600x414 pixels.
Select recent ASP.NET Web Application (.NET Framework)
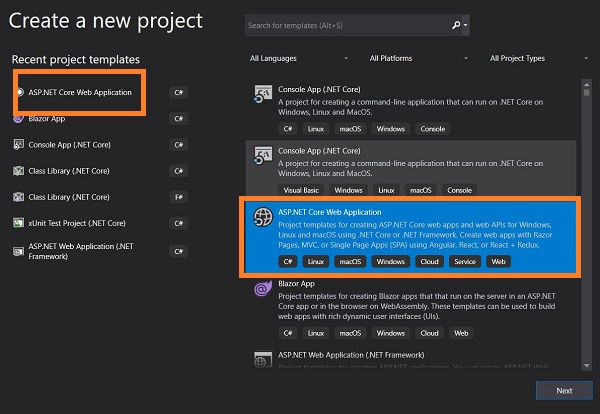(x=81, y=251)
